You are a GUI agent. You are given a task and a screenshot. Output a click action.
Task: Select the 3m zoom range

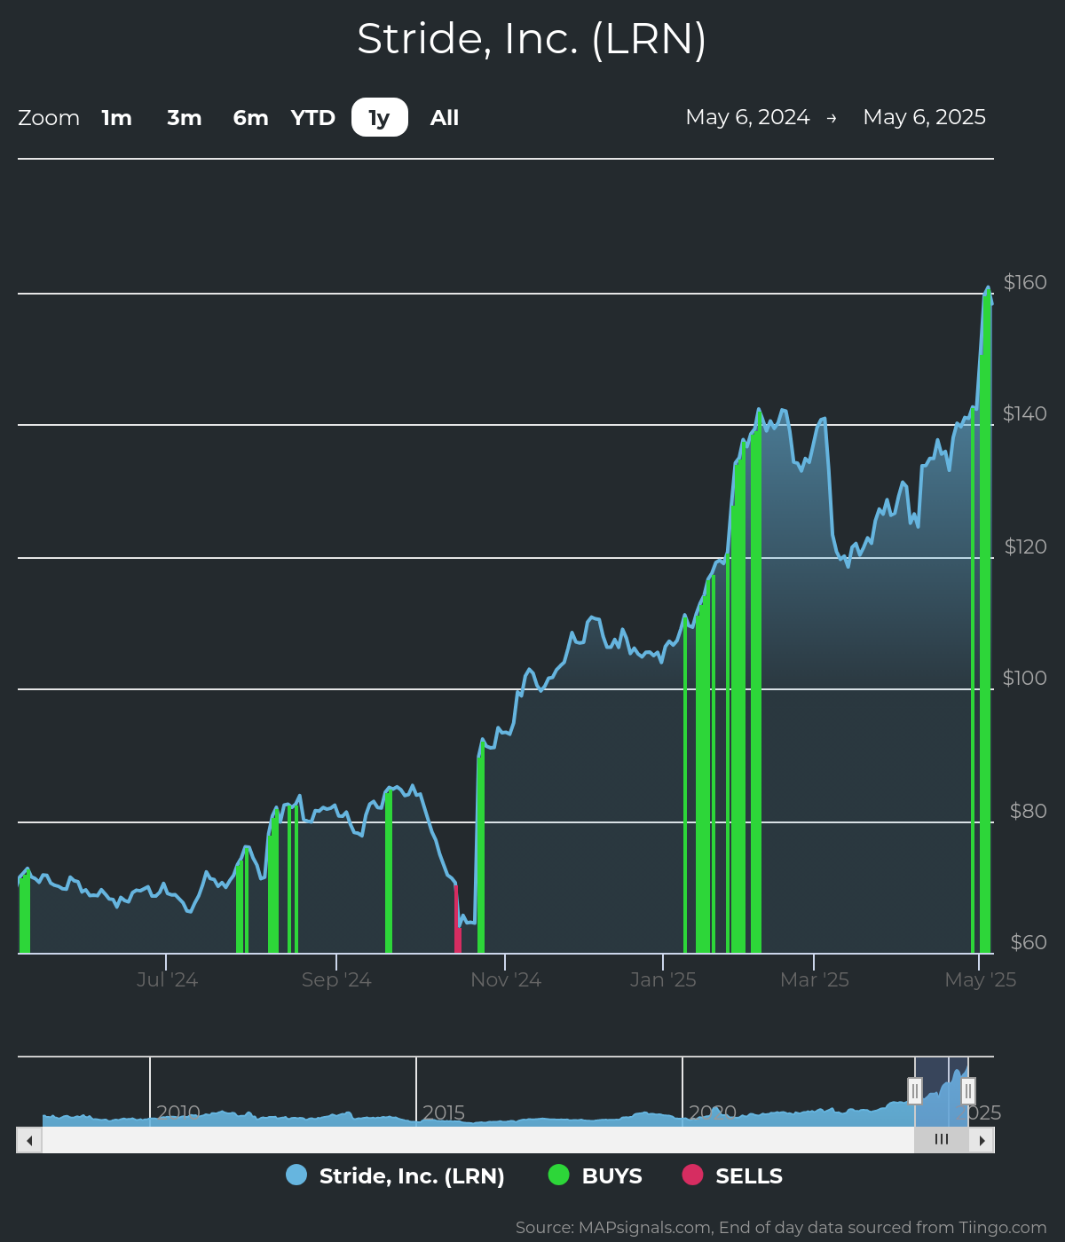click(x=184, y=118)
